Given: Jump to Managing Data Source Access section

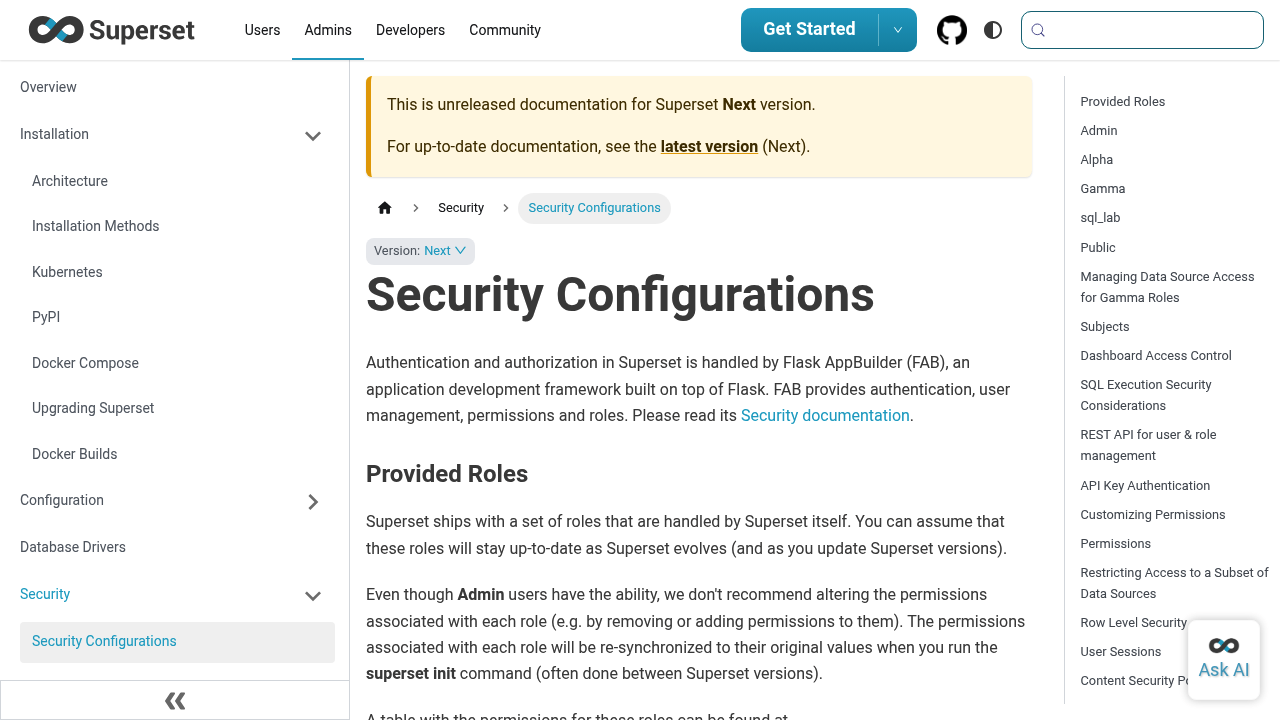Looking at the screenshot, I should (x=1167, y=287).
